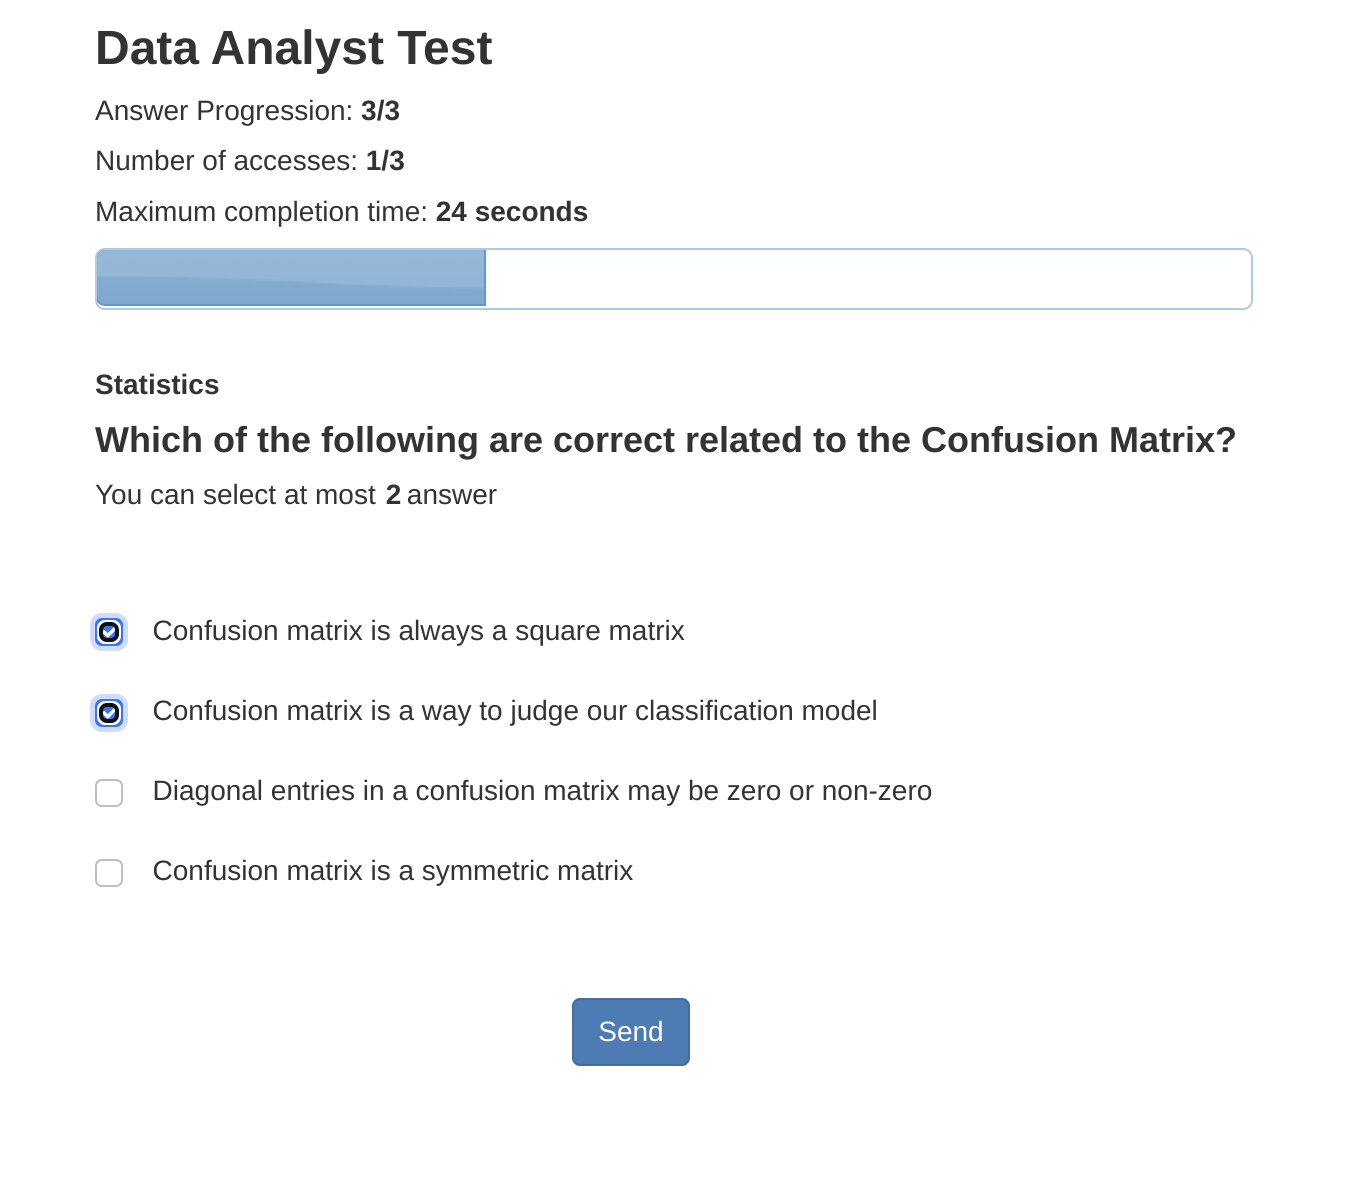1372x1178 pixels.
Task: Click the empty white part of the timer bar
Action: [x=866, y=279]
